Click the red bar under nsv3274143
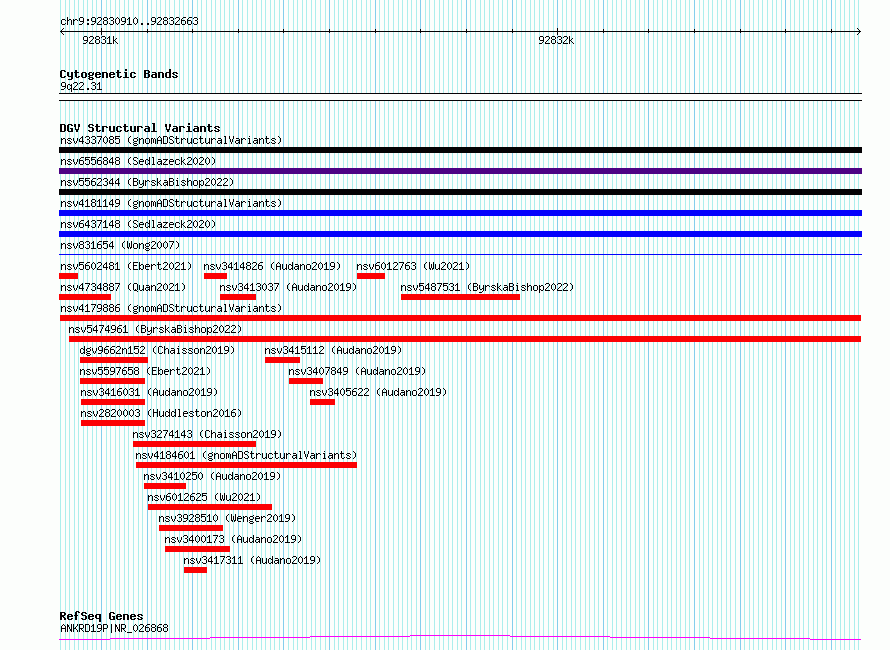This screenshot has width=890, height=650. coord(194,444)
